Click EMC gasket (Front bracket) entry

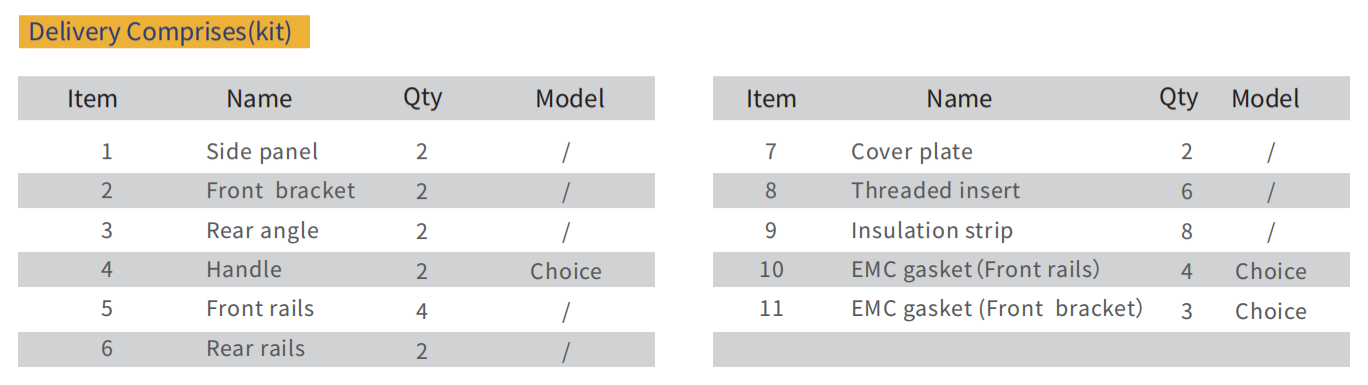pos(996,309)
